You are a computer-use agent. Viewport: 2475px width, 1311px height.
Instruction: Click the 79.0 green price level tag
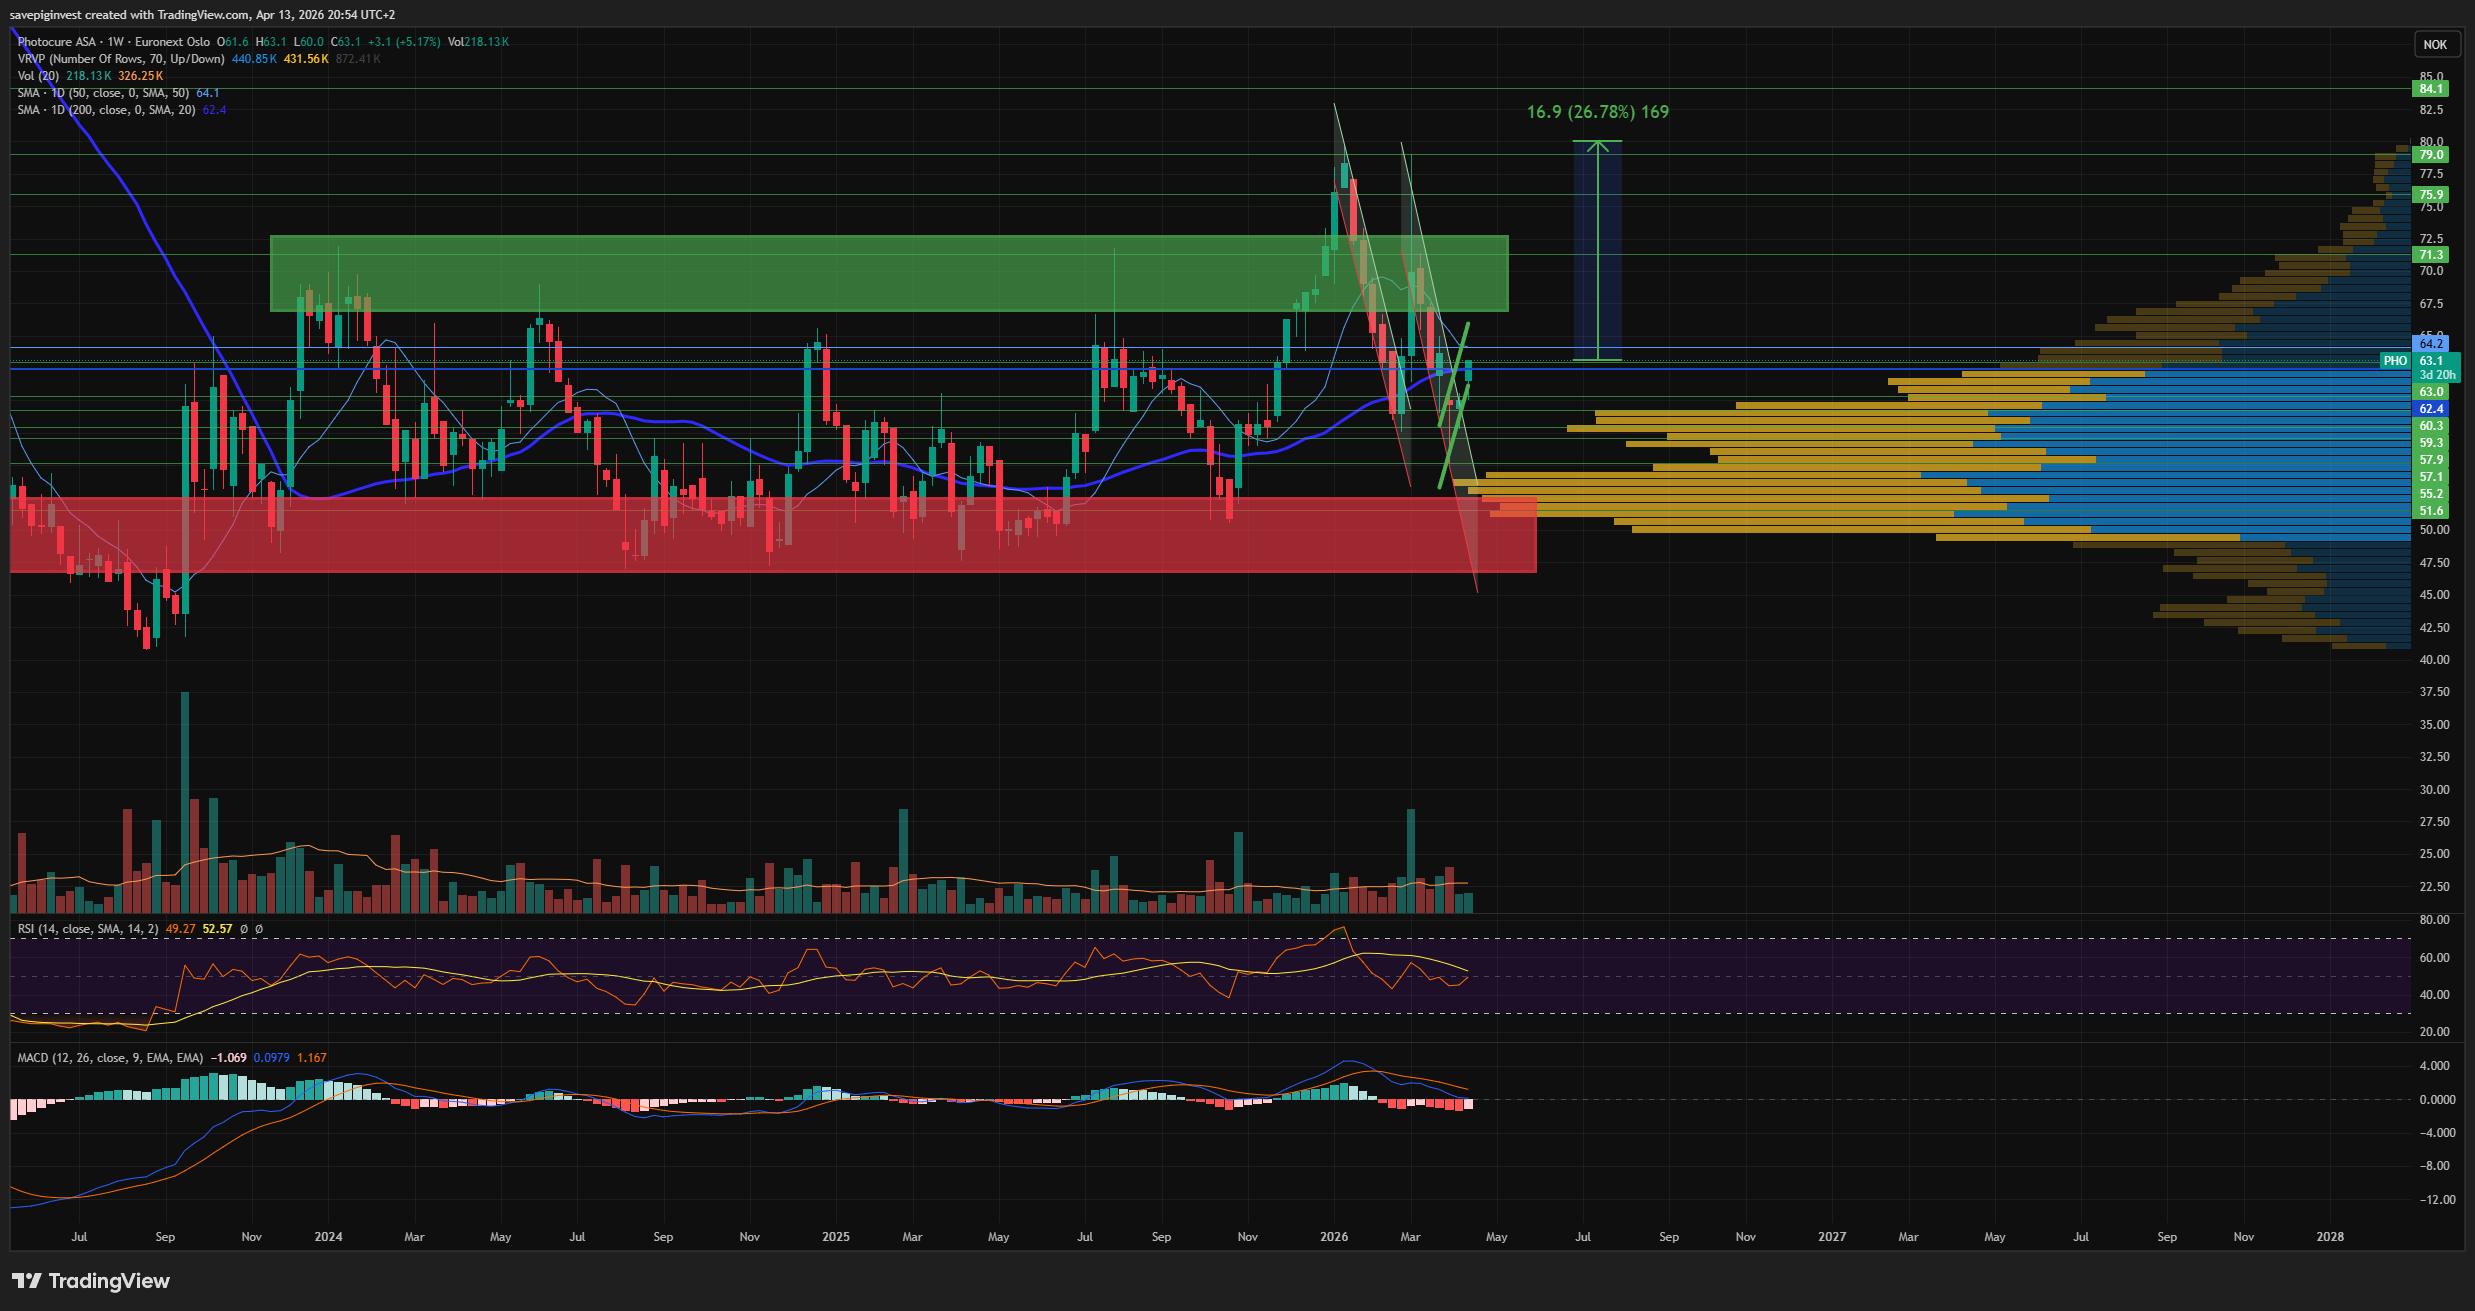[x=2430, y=155]
